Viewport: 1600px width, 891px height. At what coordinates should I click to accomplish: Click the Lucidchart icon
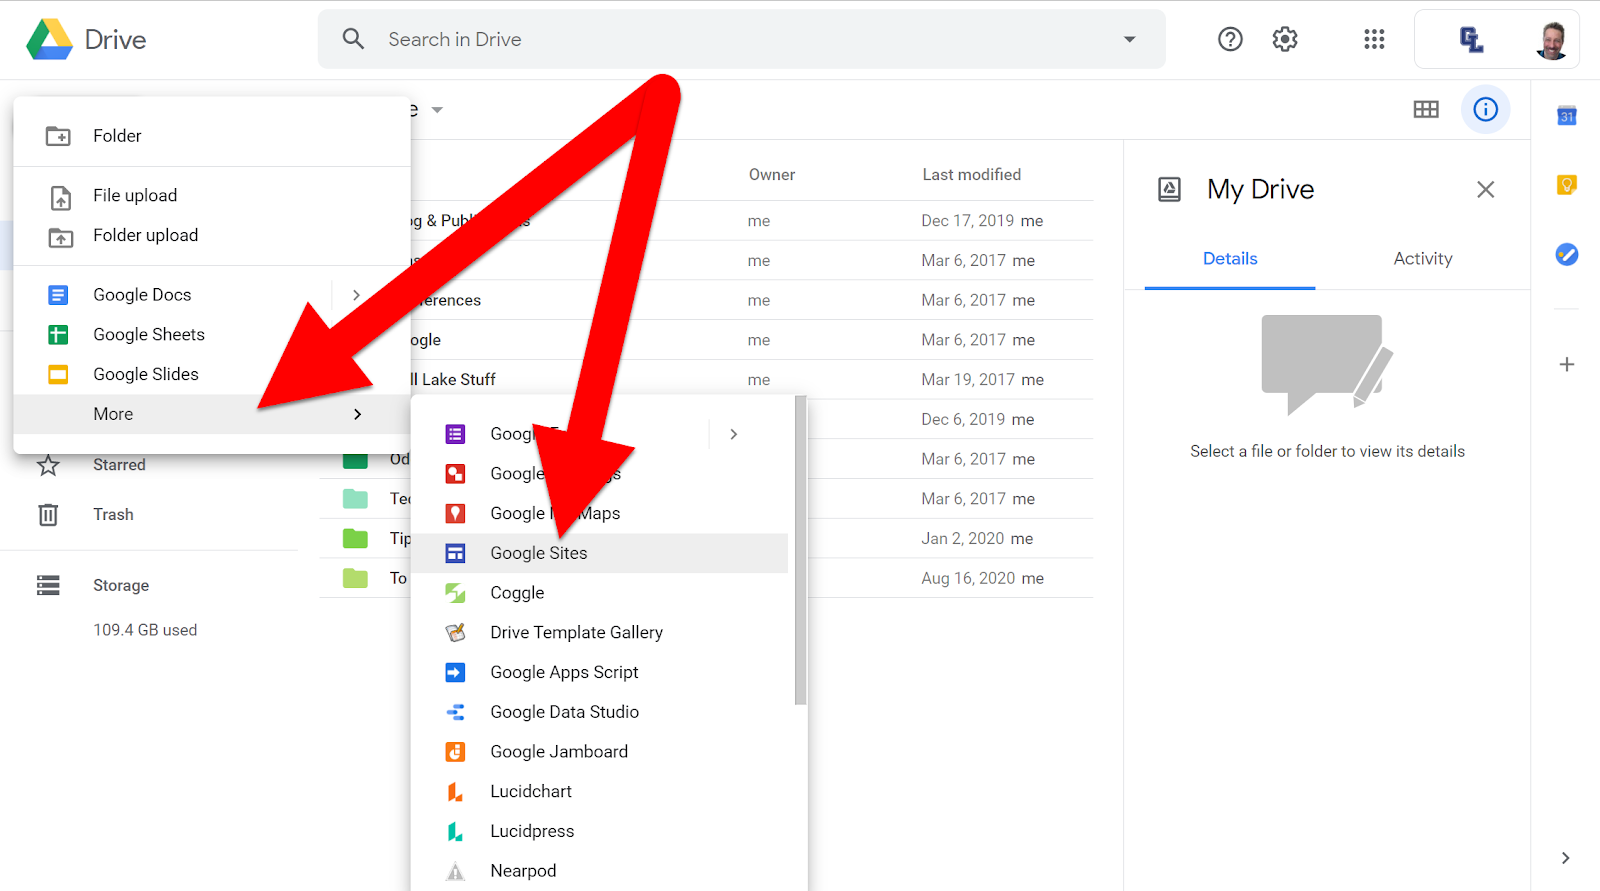pos(455,792)
